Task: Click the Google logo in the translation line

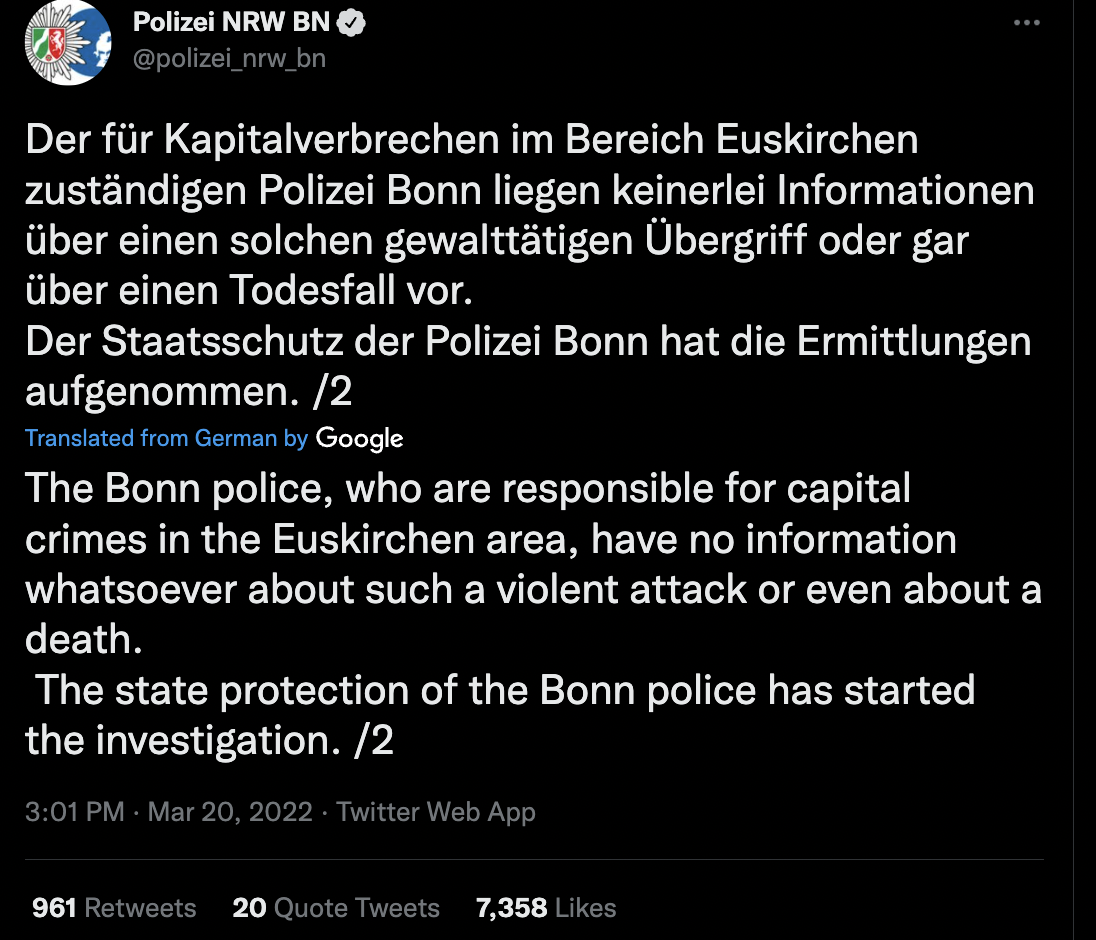Action: tap(359, 438)
